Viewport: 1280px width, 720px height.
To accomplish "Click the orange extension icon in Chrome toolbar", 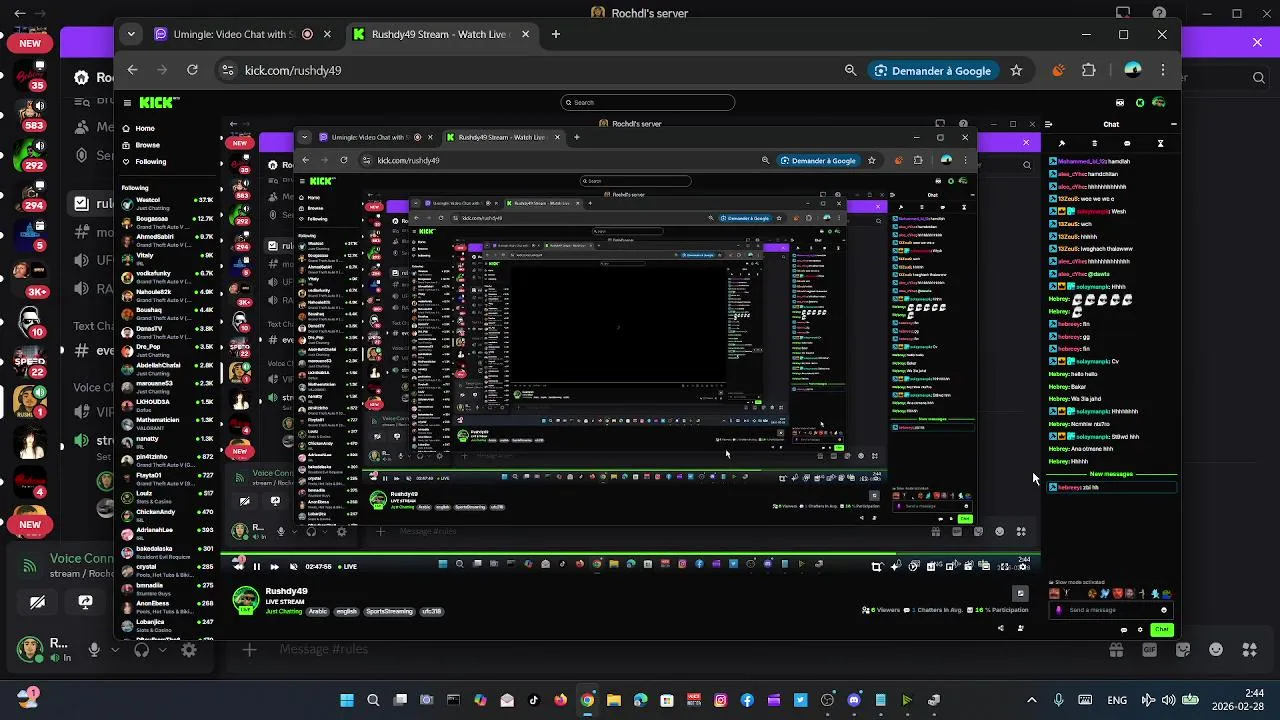I will tap(1058, 70).
